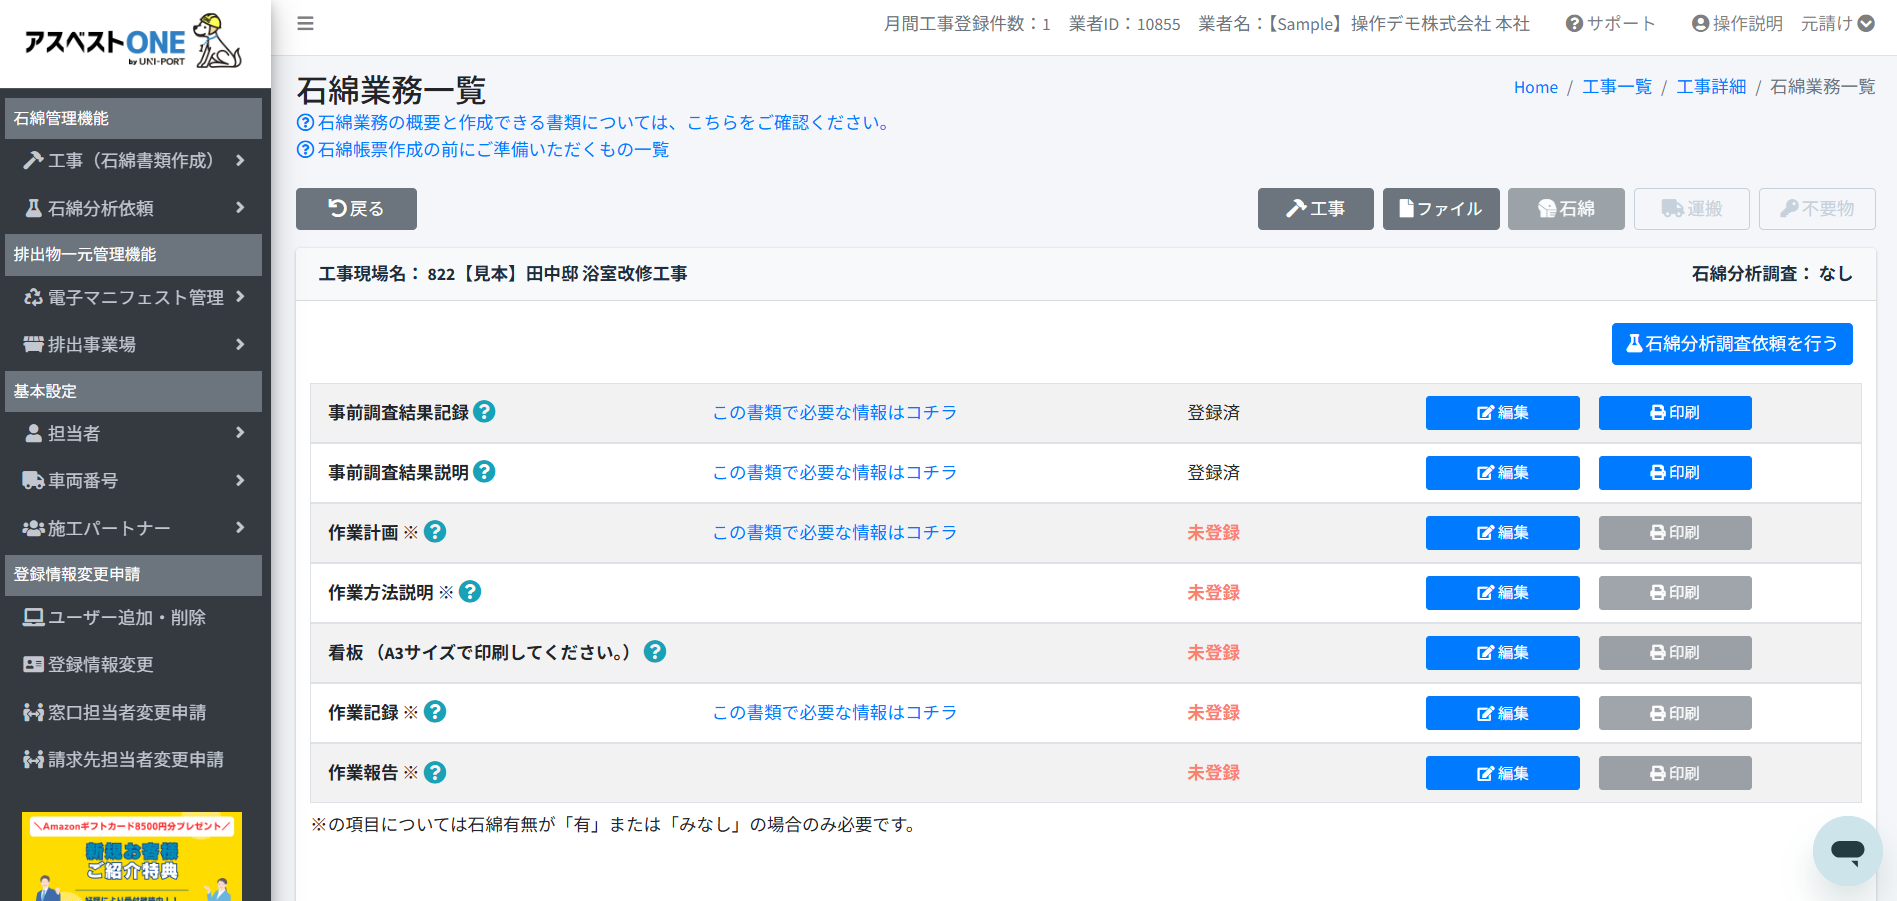
Task: Open the chat support bubble icon
Action: point(1847,850)
